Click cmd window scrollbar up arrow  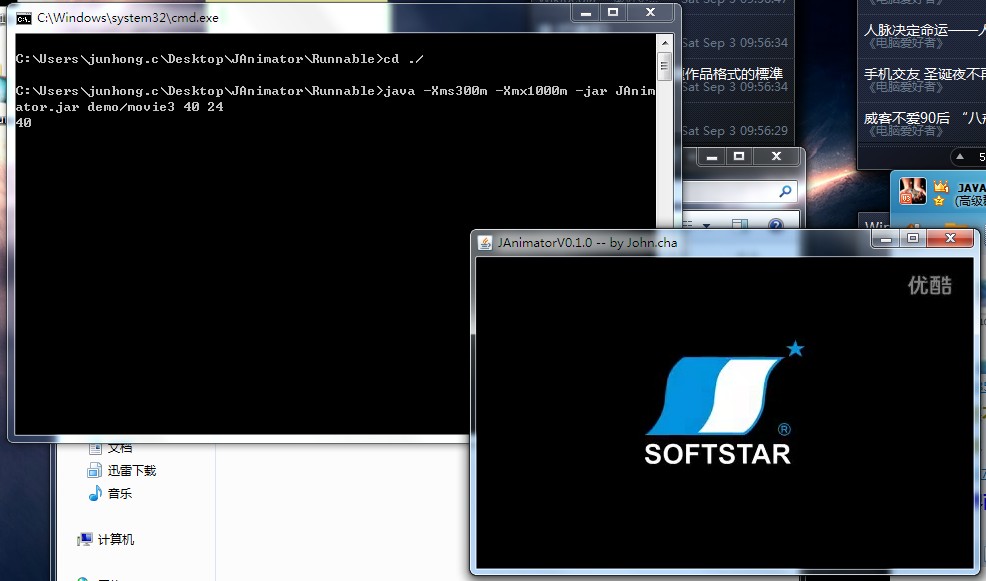click(664, 42)
